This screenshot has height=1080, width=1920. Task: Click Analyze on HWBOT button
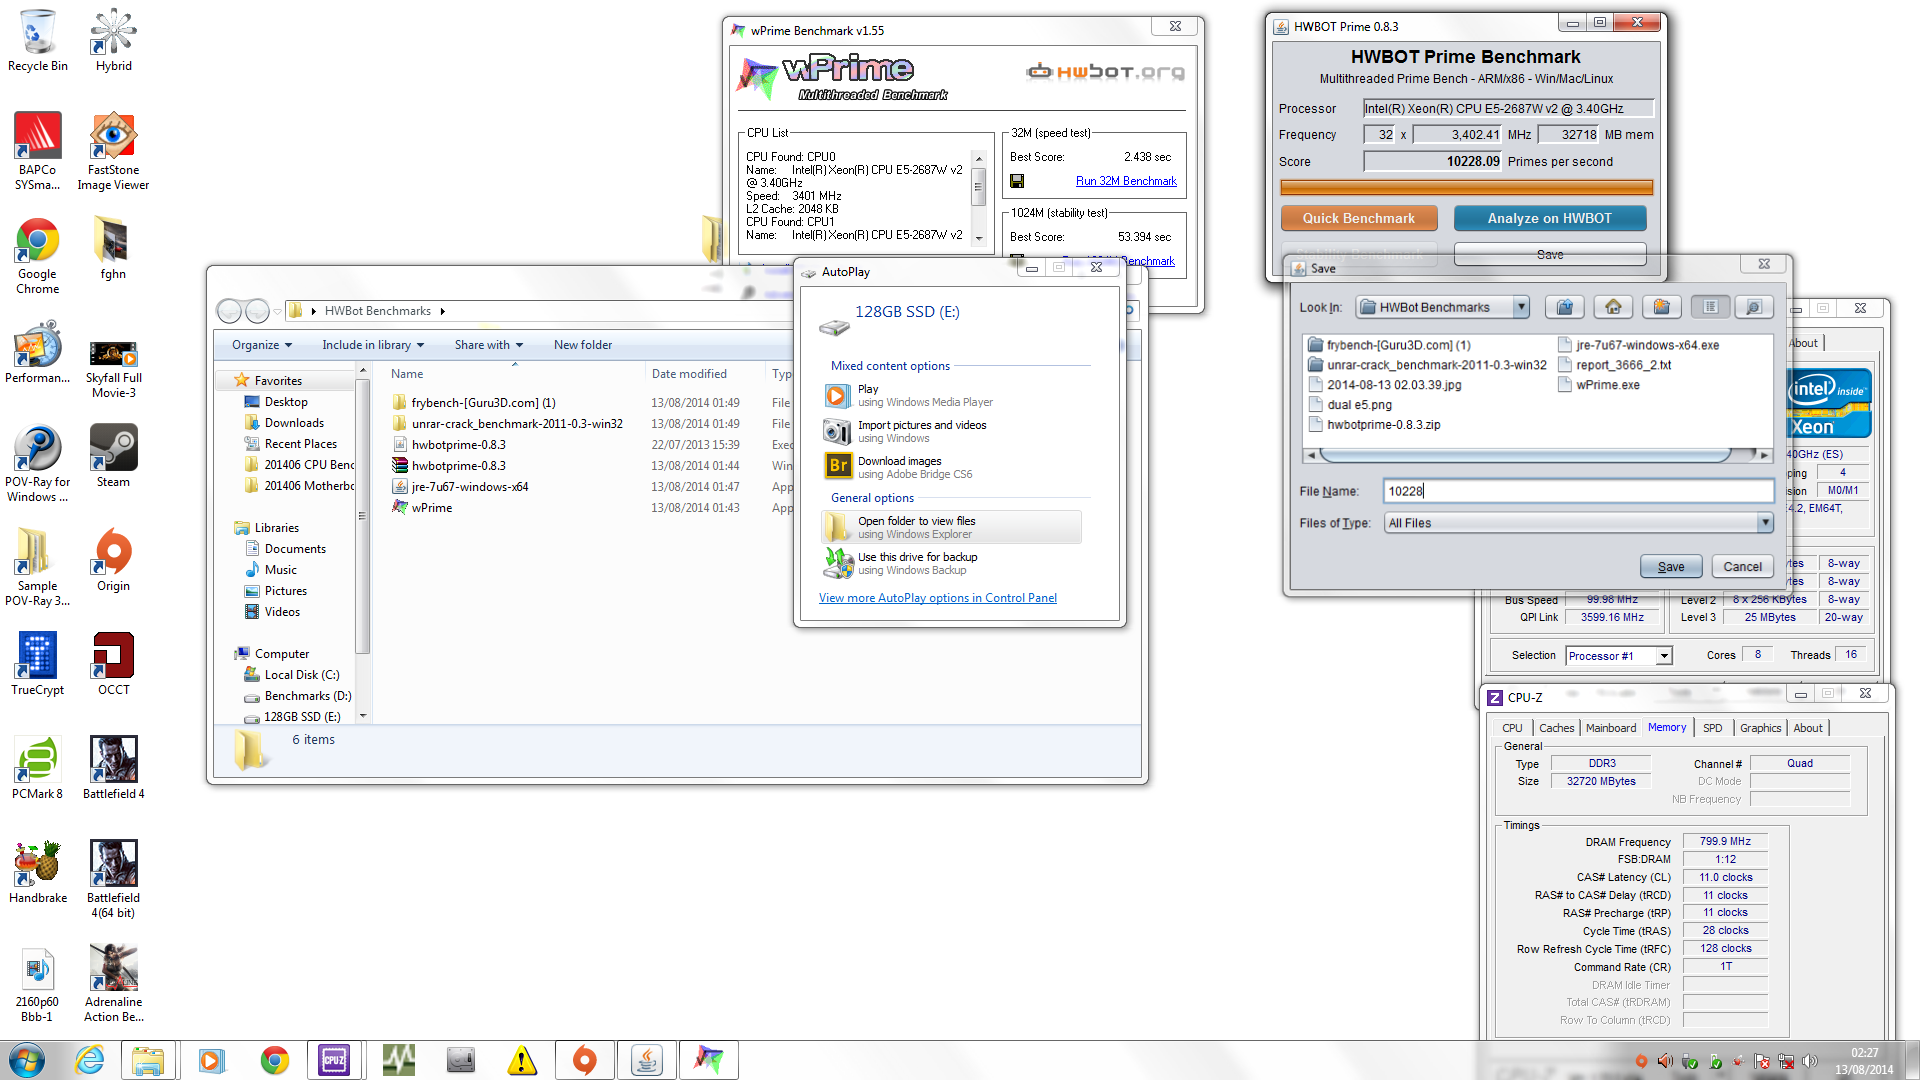tap(1549, 218)
